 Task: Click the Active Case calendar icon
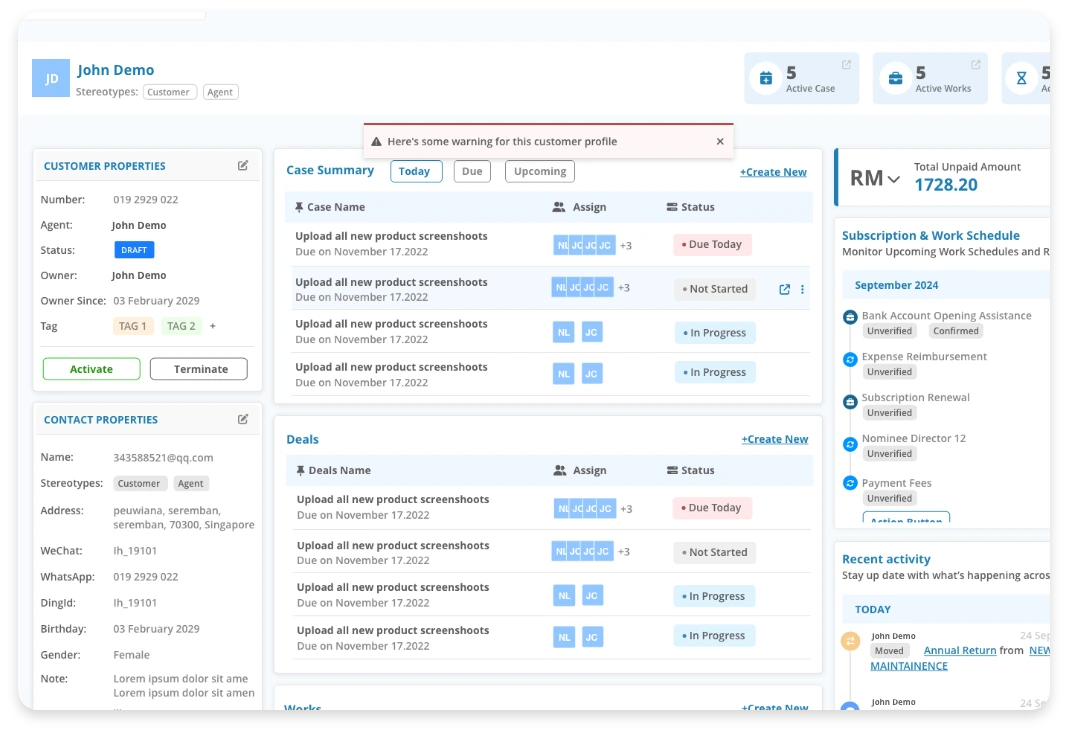[x=766, y=77]
